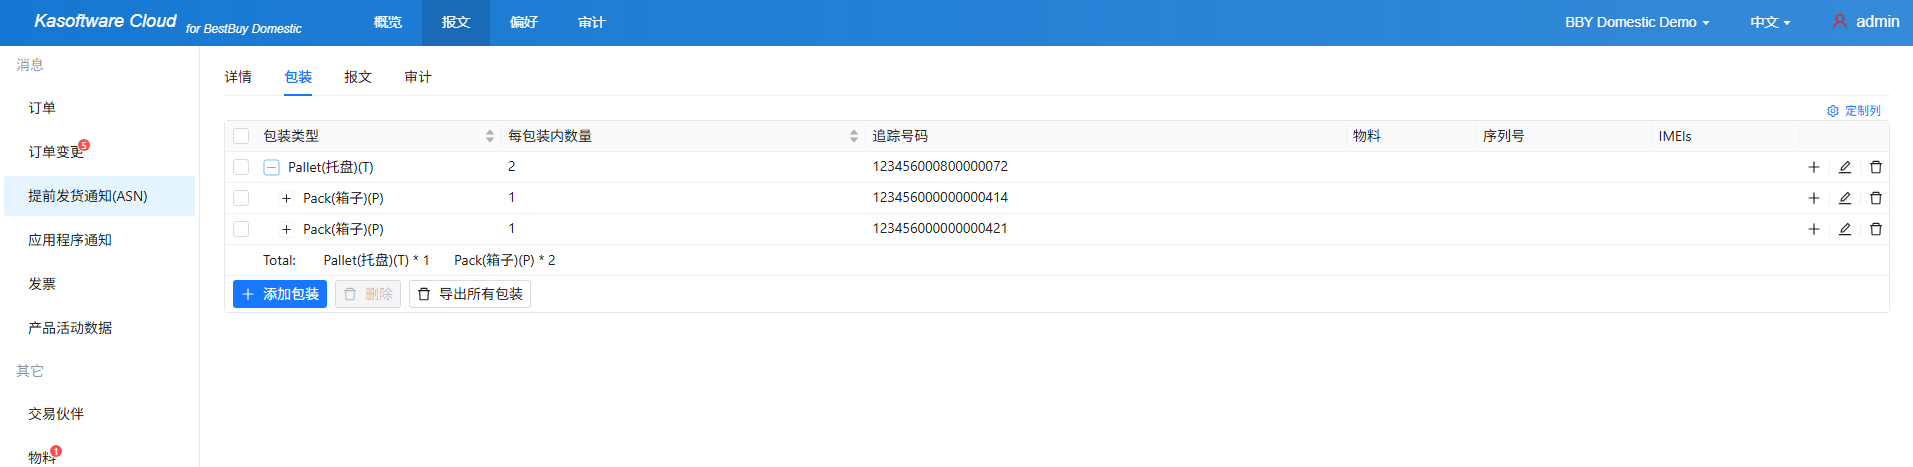Open the 偏好 top menu
The image size is (1913, 467).
[x=523, y=22]
